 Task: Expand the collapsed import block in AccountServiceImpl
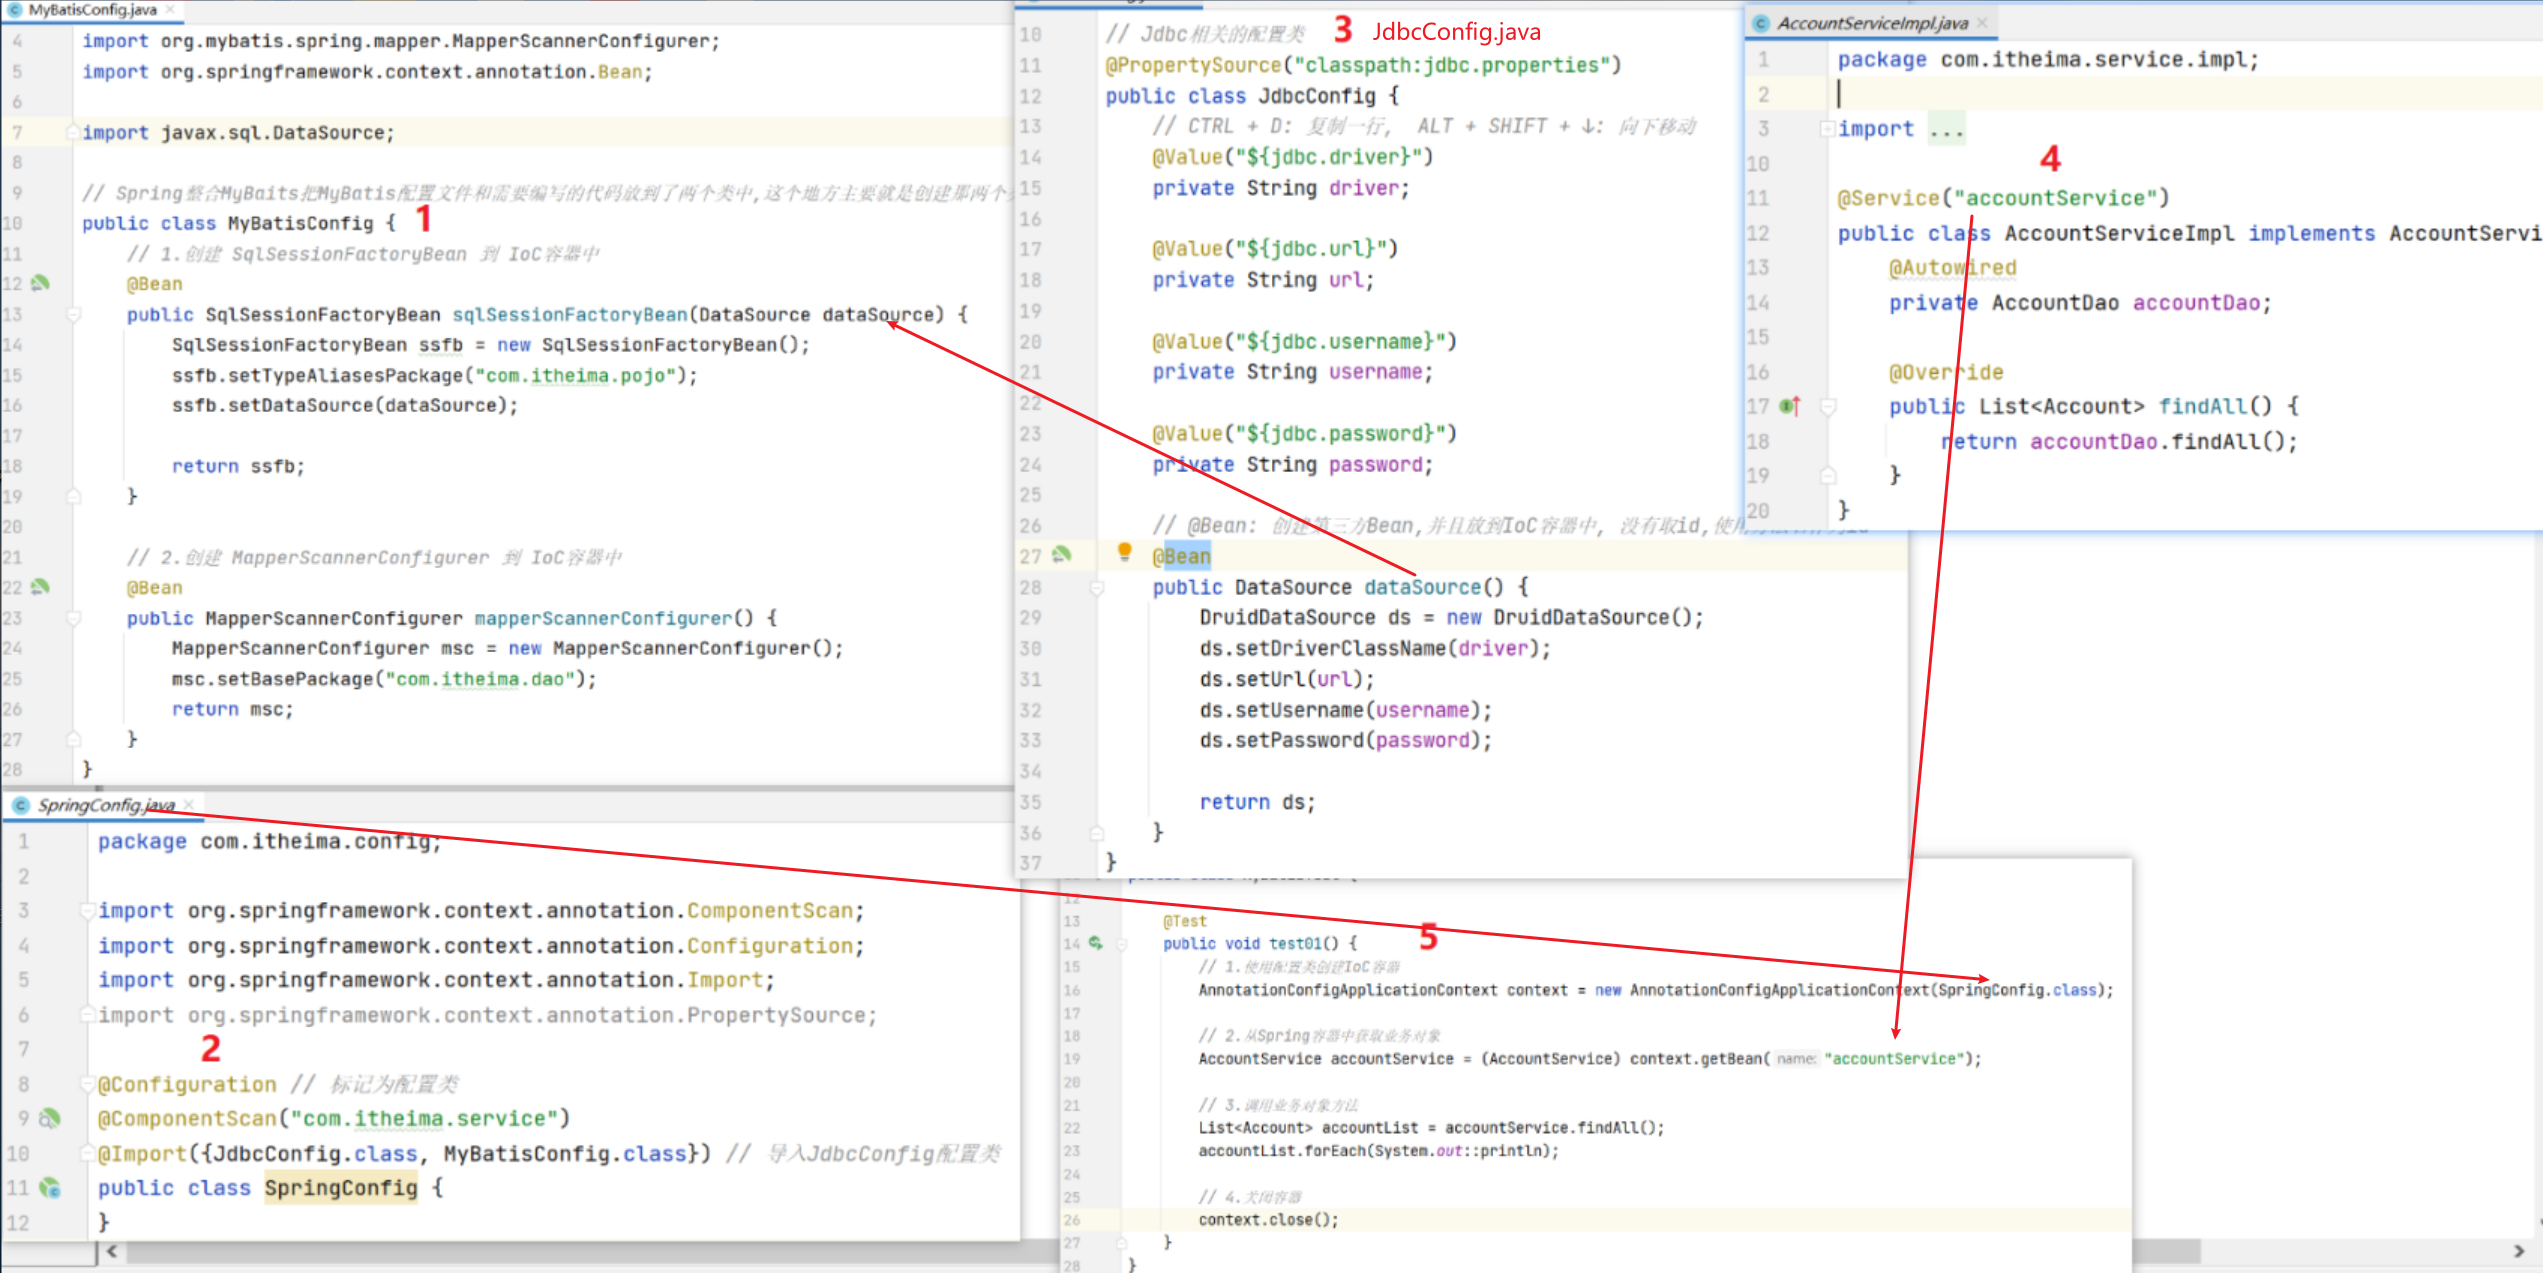tap(1827, 129)
